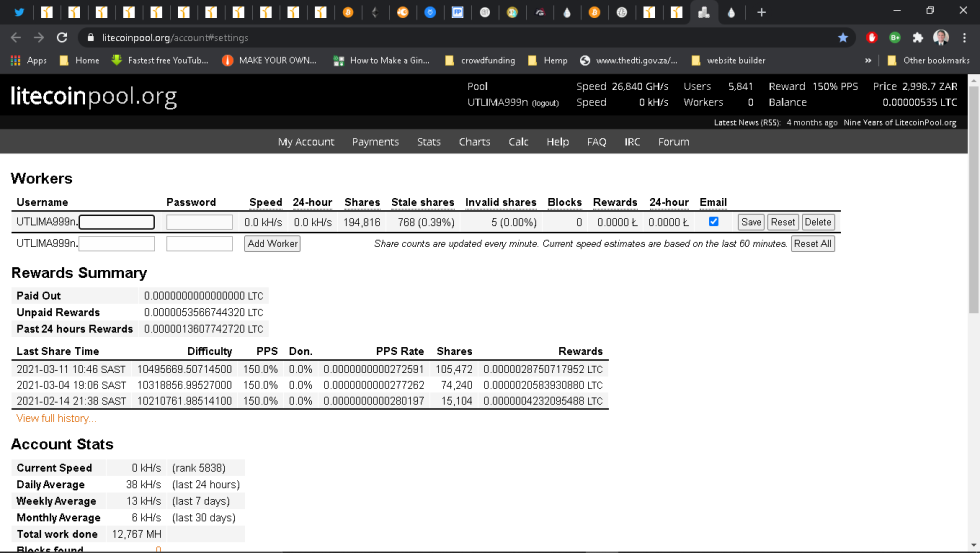This screenshot has width=980, height=553.
Task: Reload the litecoinpool page
Action: [x=62, y=37]
